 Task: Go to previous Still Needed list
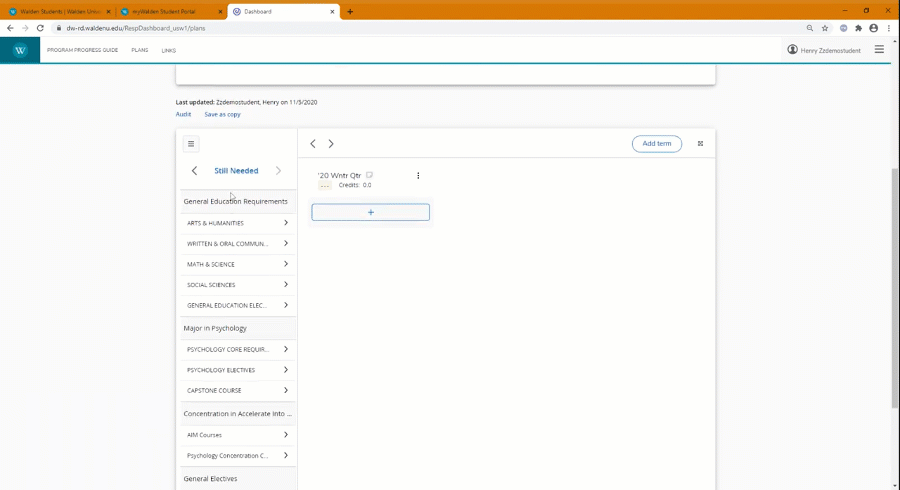[x=194, y=171]
